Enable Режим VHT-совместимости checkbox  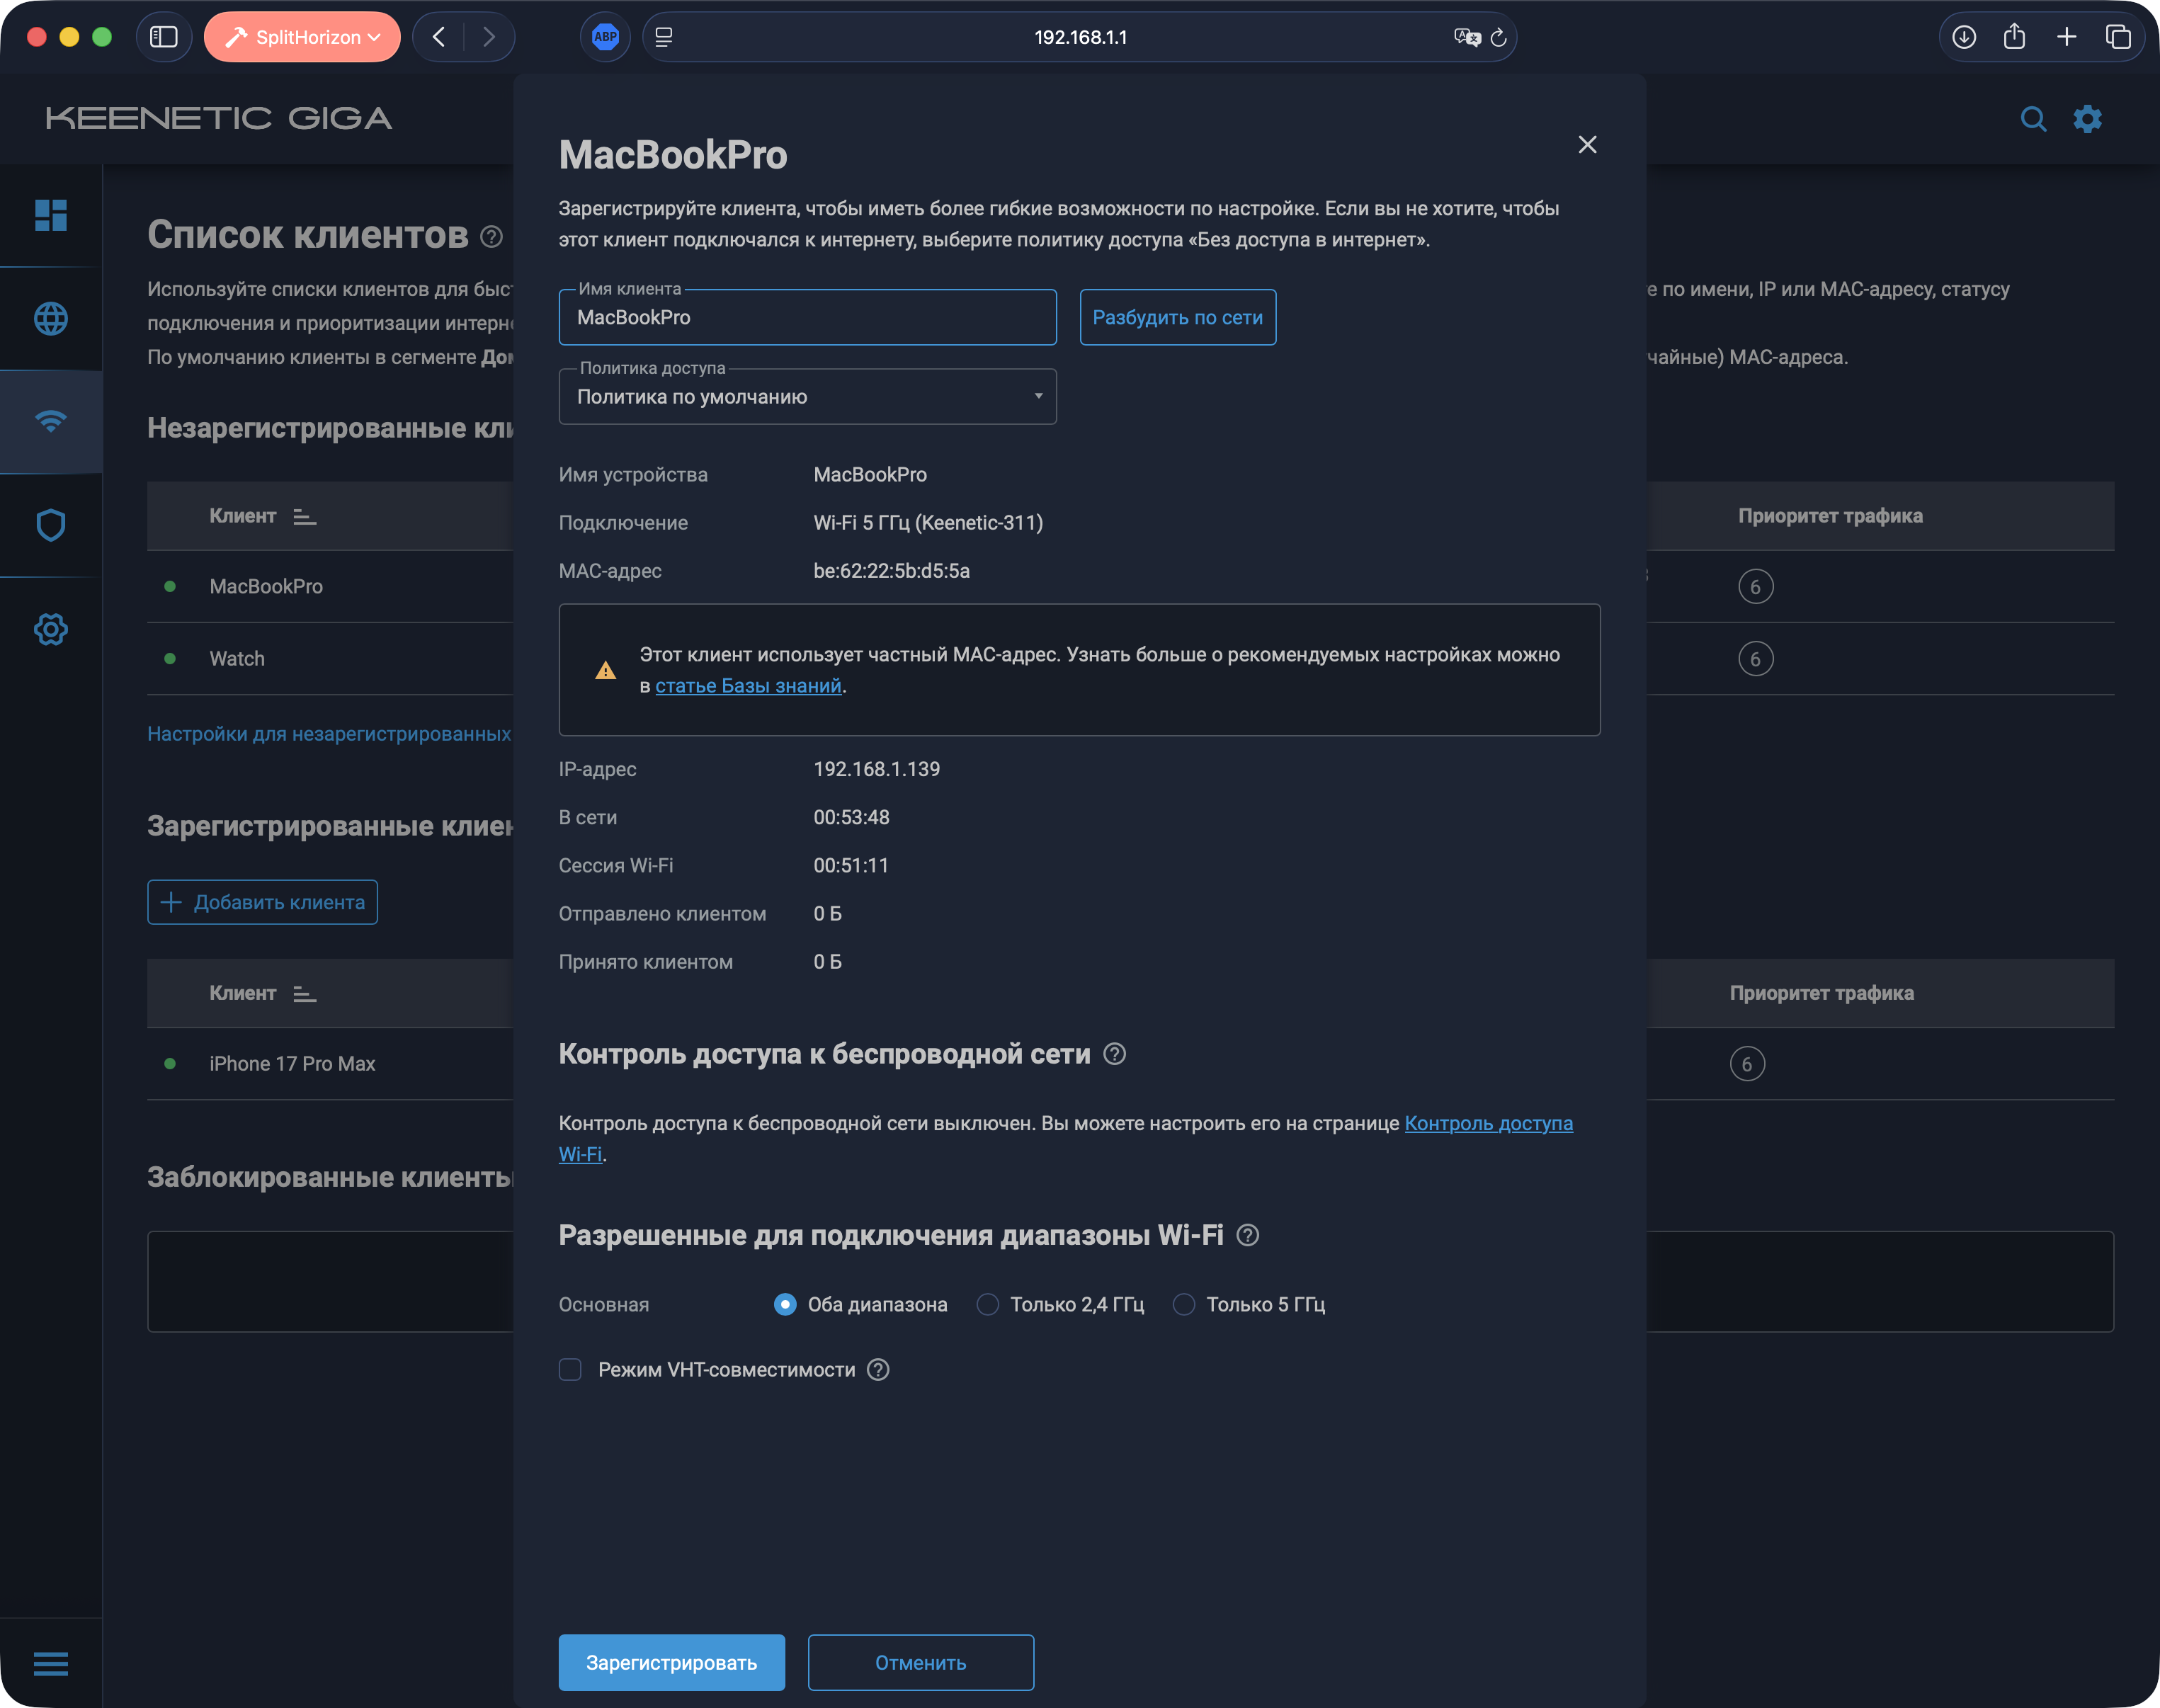click(570, 1370)
